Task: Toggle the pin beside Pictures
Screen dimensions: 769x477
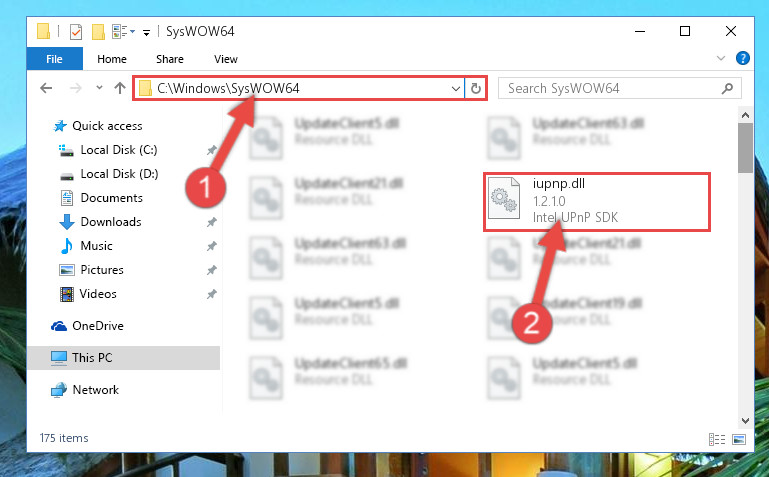Action: click(x=211, y=270)
